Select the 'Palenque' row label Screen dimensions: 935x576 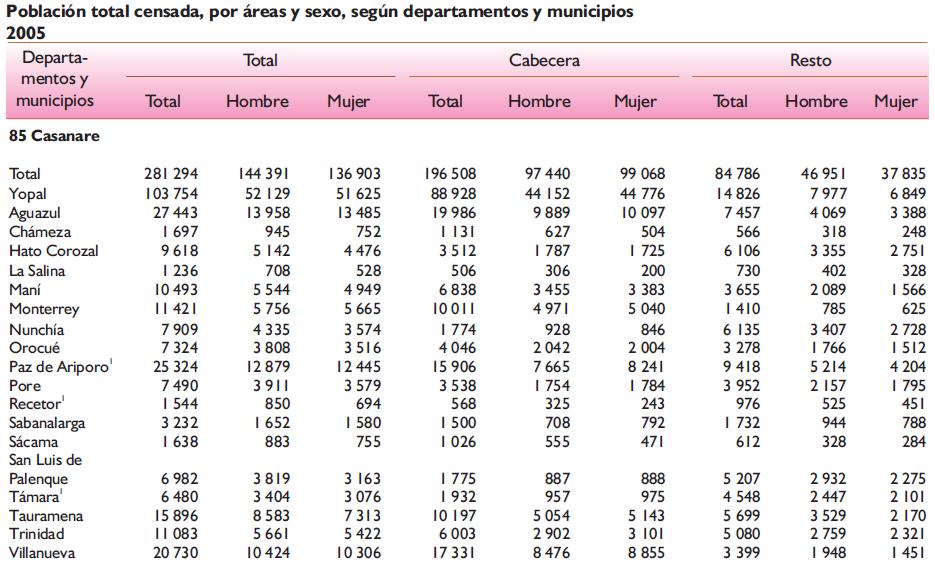click(x=38, y=479)
